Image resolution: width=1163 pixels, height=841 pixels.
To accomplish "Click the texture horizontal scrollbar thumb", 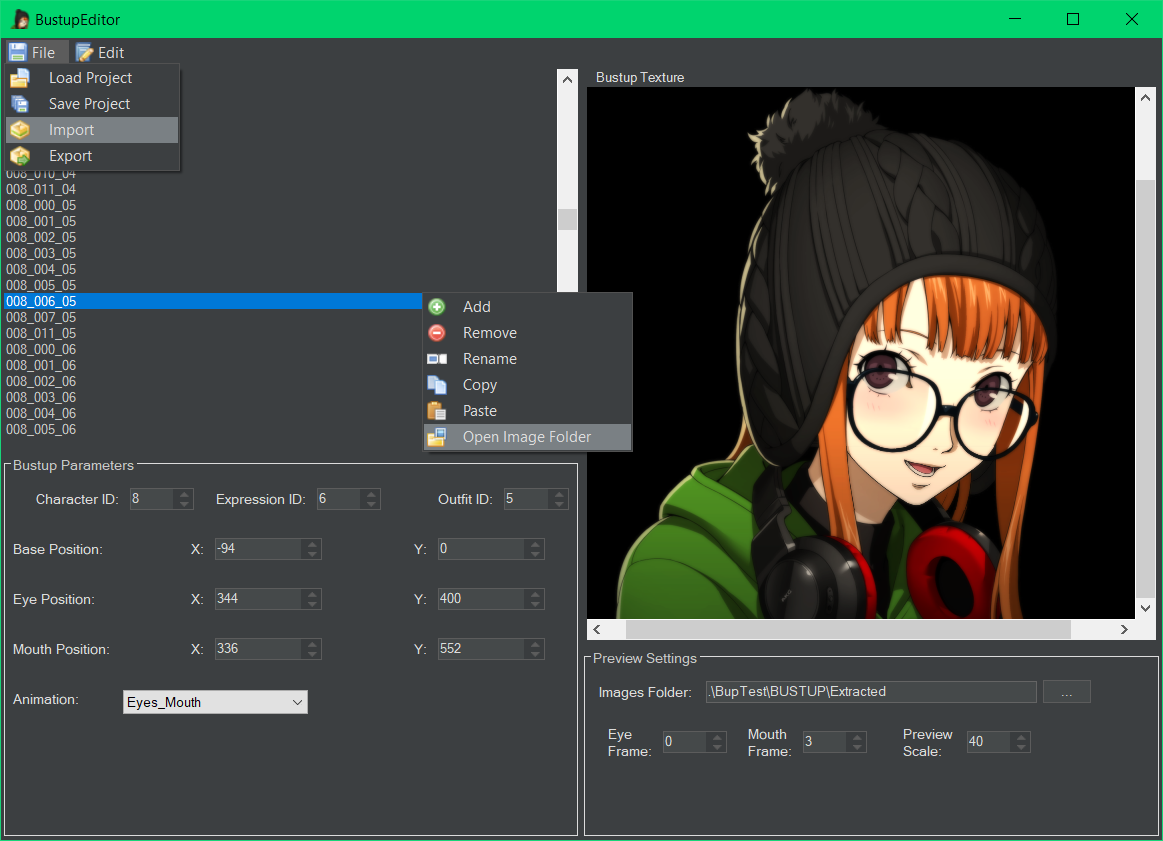I will (x=849, y=630).
